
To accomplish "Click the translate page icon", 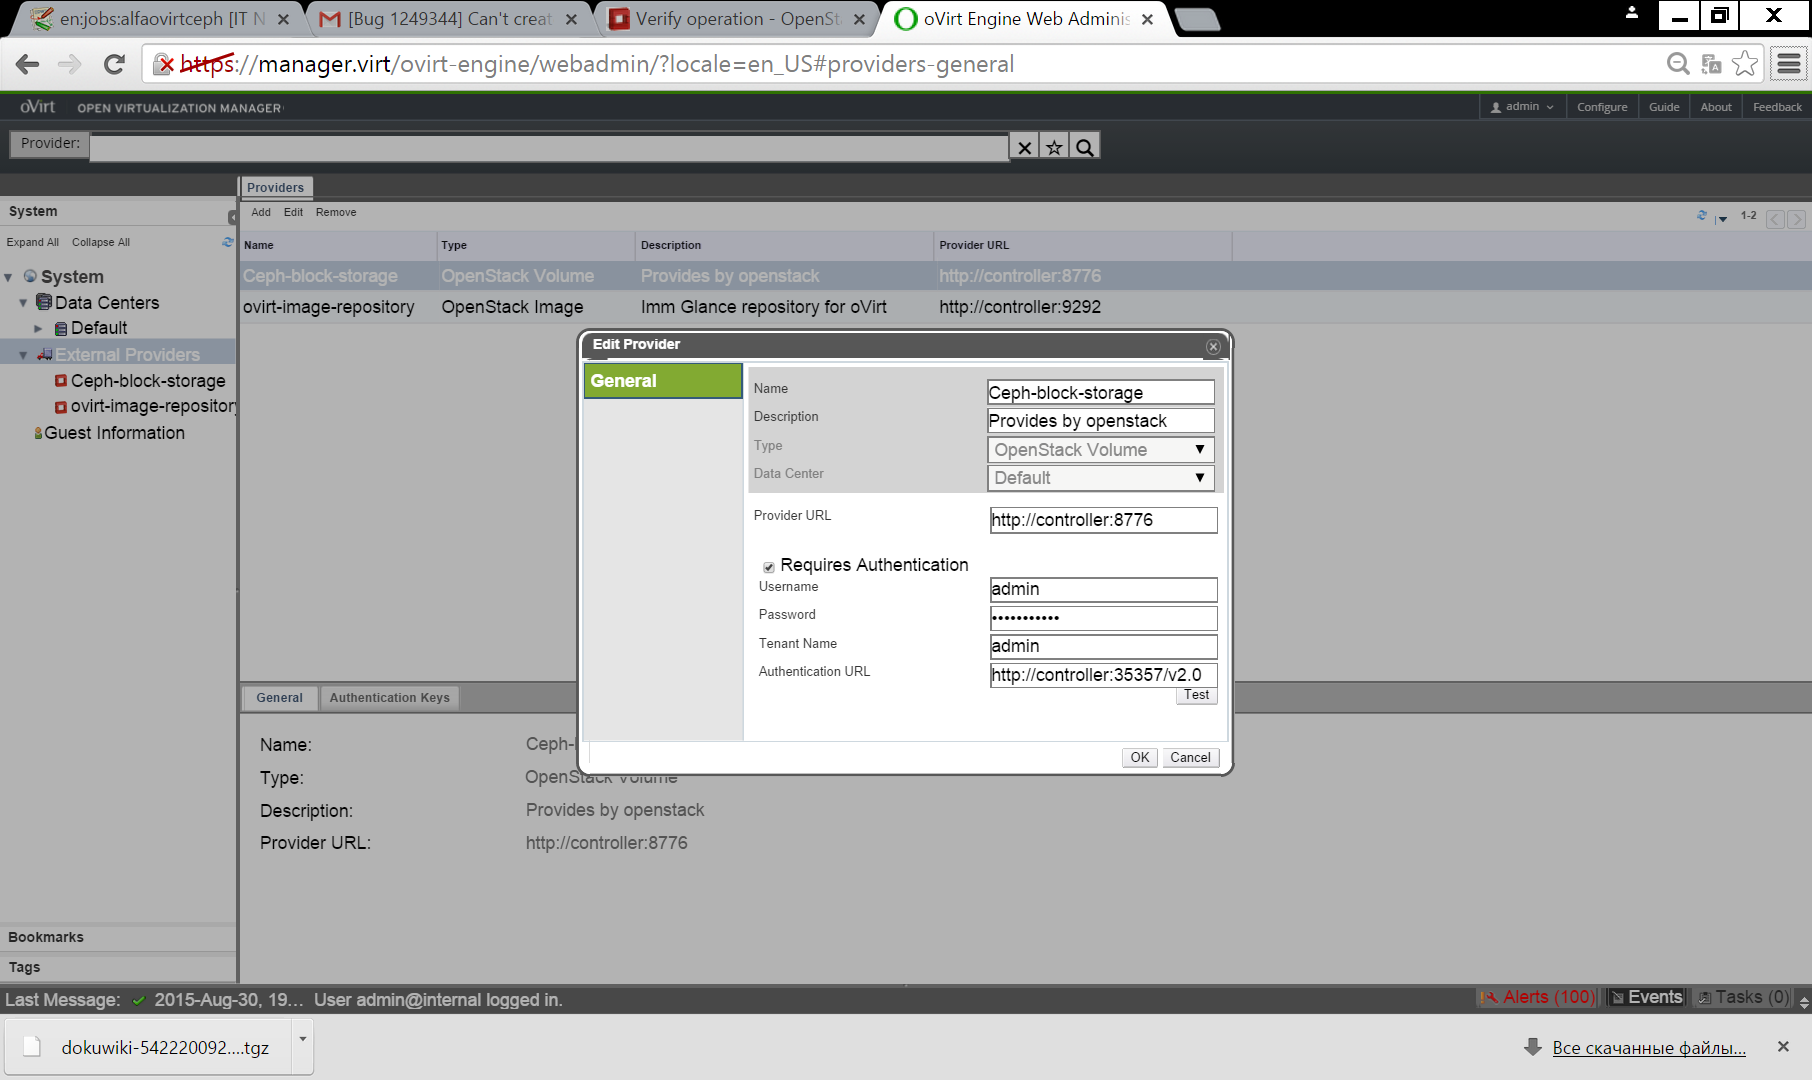I will point(1711,64).
